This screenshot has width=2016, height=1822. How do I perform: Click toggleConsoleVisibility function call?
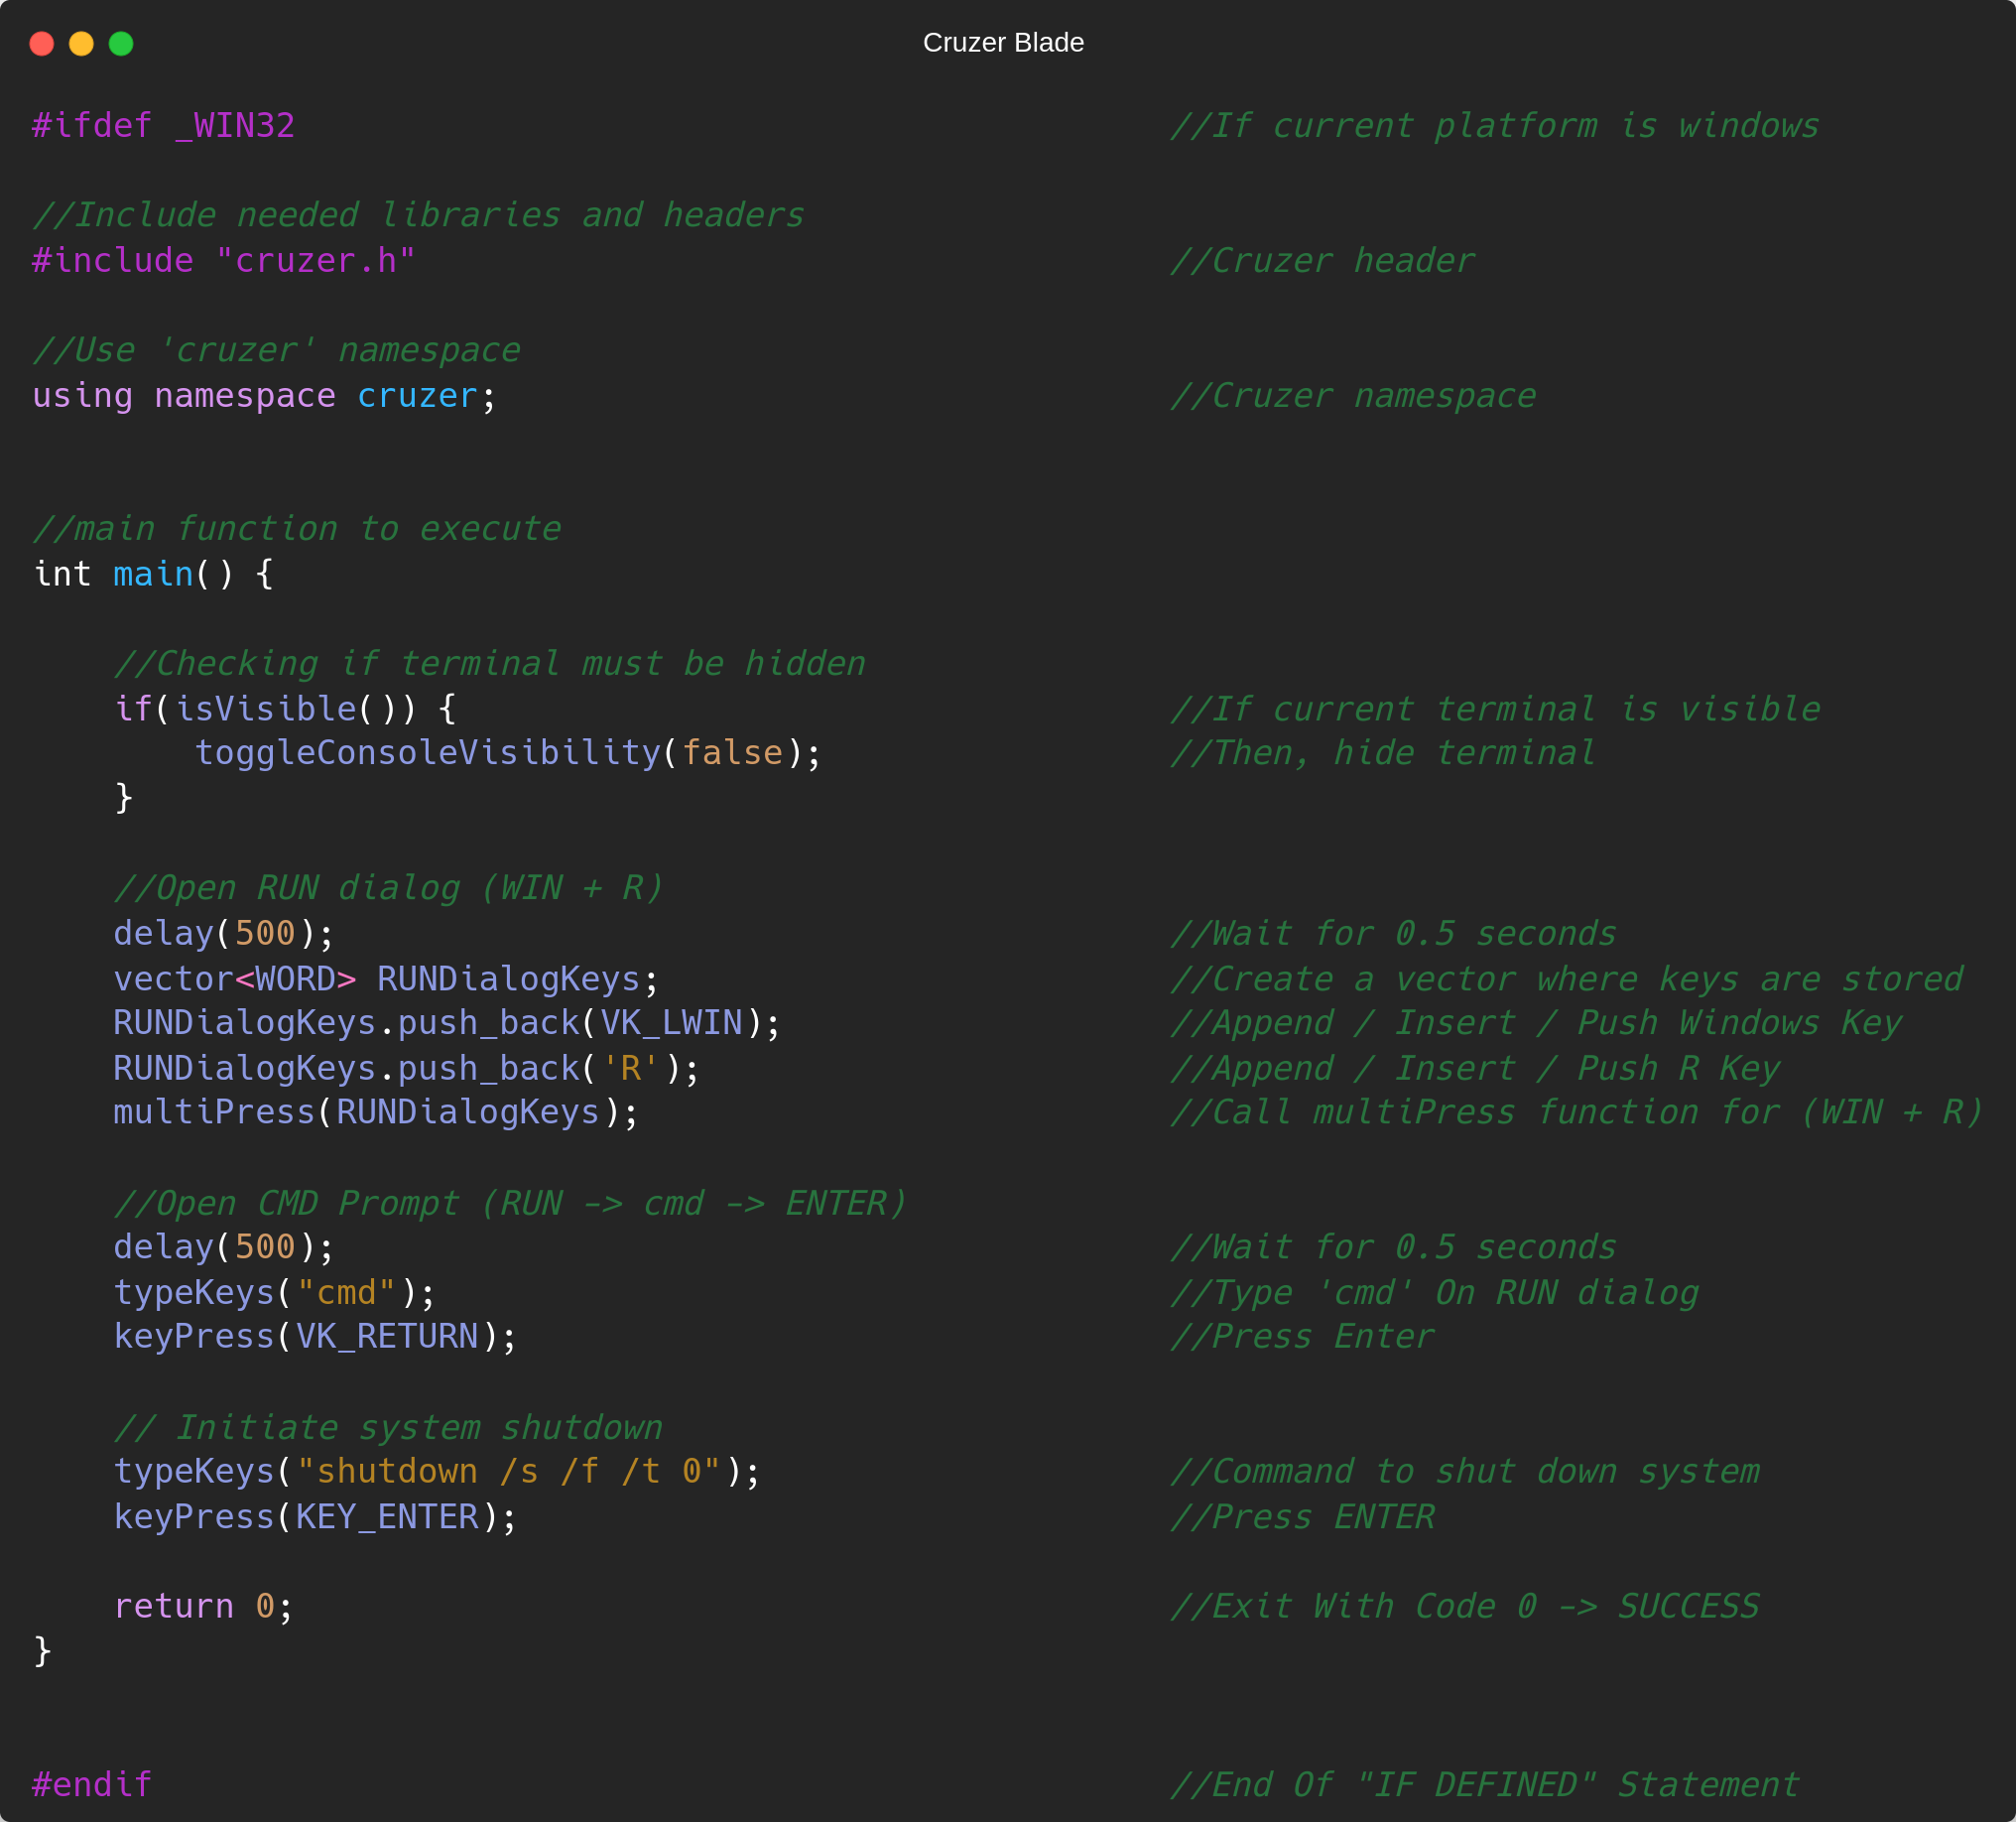[428, 753]
